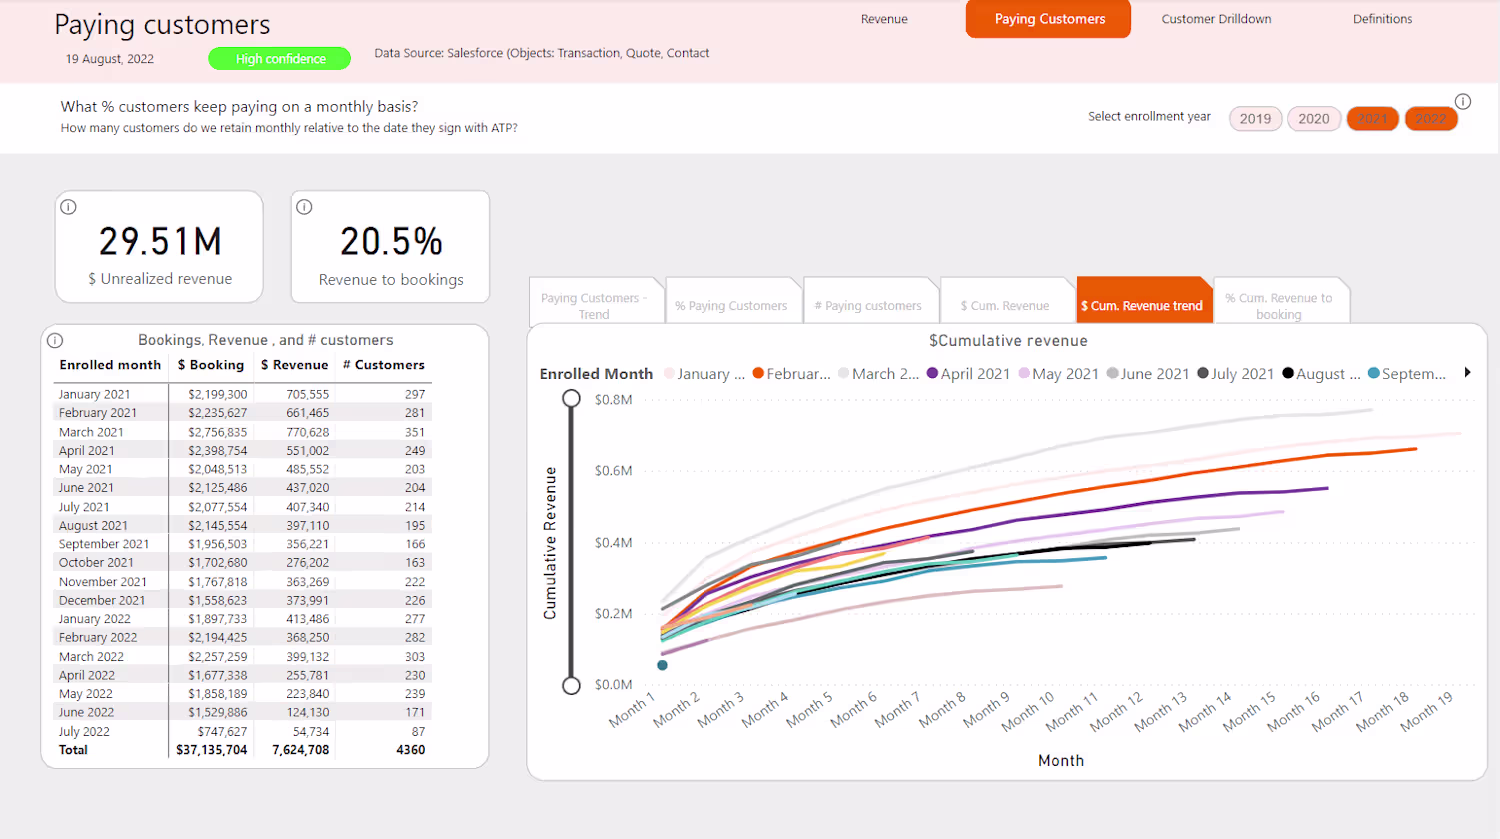Click info icon near enrollment year selector

1463,101
